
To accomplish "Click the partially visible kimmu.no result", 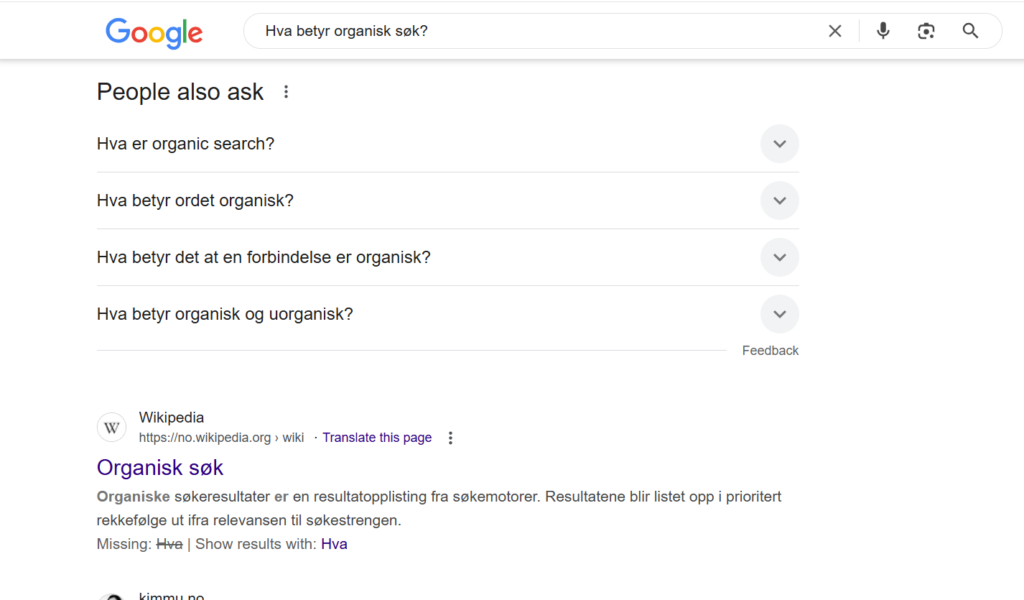I will 171,595.
